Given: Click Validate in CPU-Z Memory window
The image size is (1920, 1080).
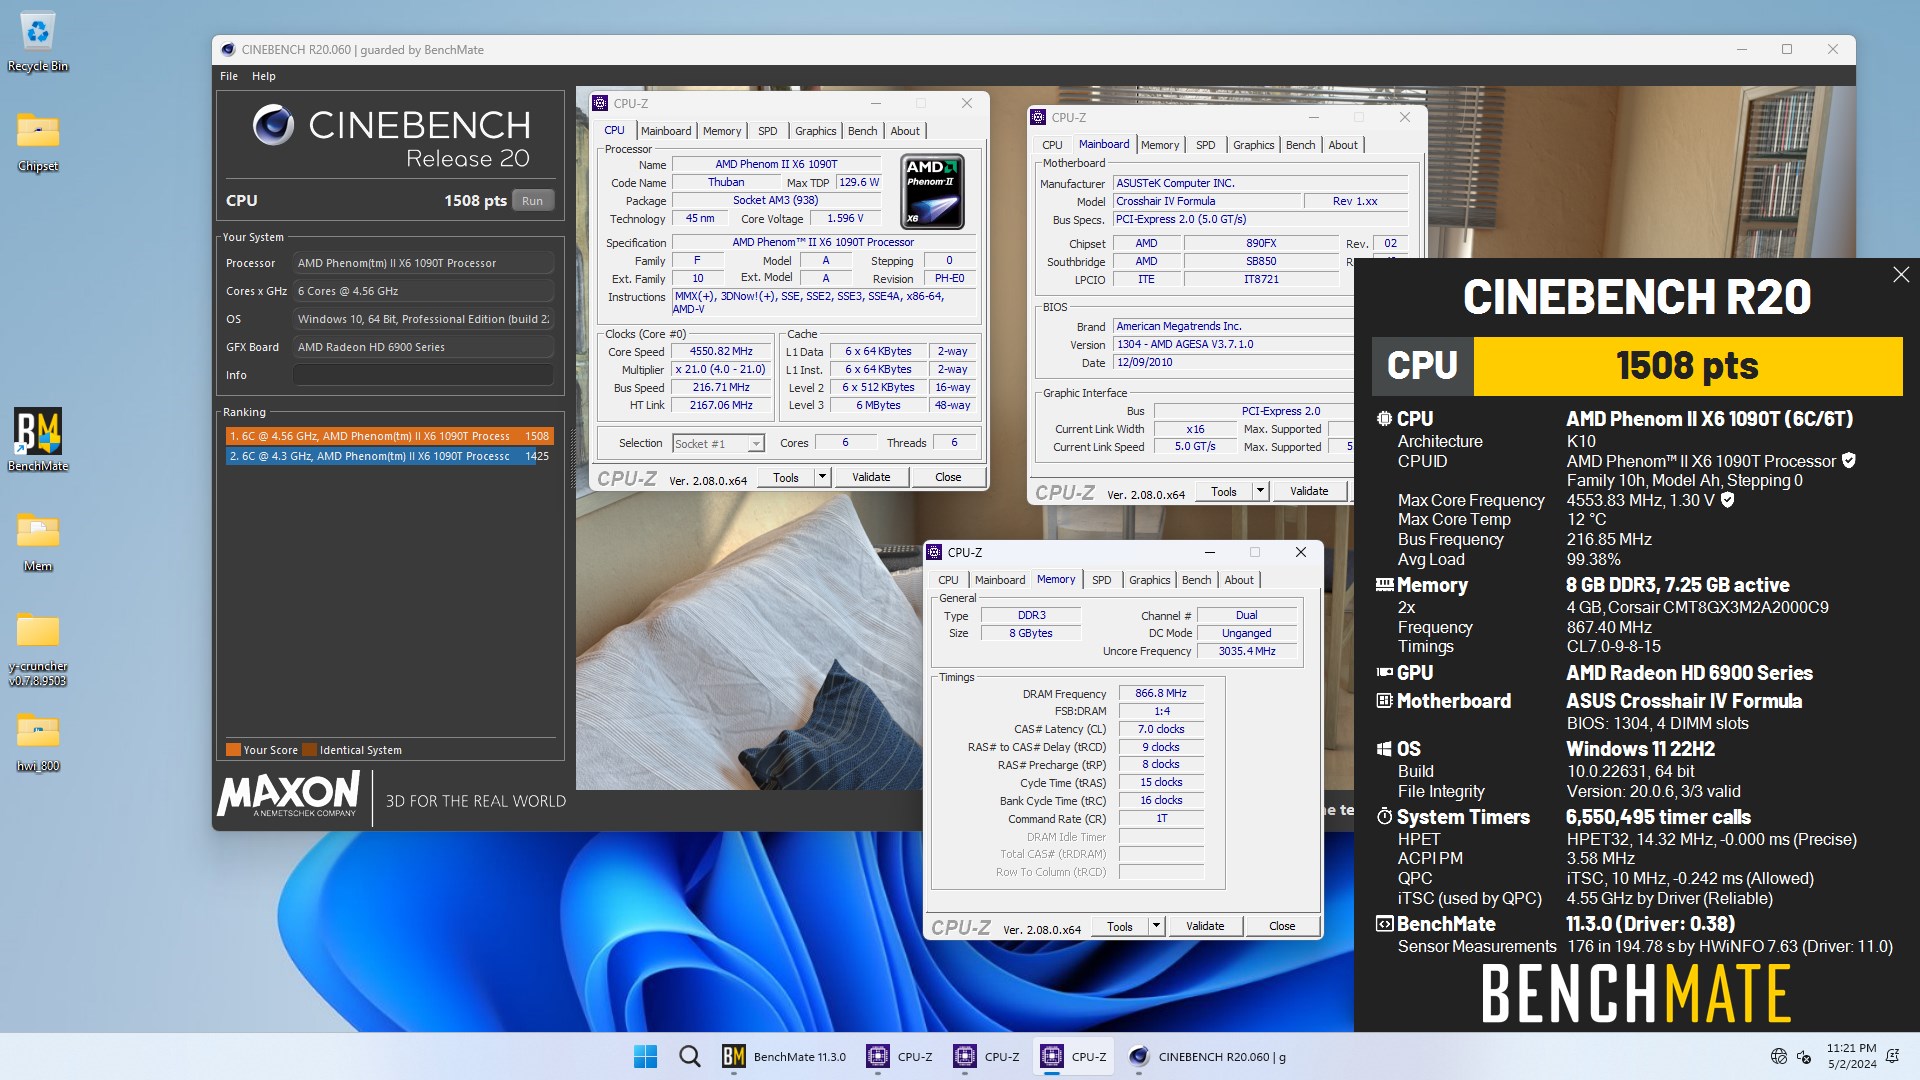Looking at the screenshot, I should [x=1205, y=926].
